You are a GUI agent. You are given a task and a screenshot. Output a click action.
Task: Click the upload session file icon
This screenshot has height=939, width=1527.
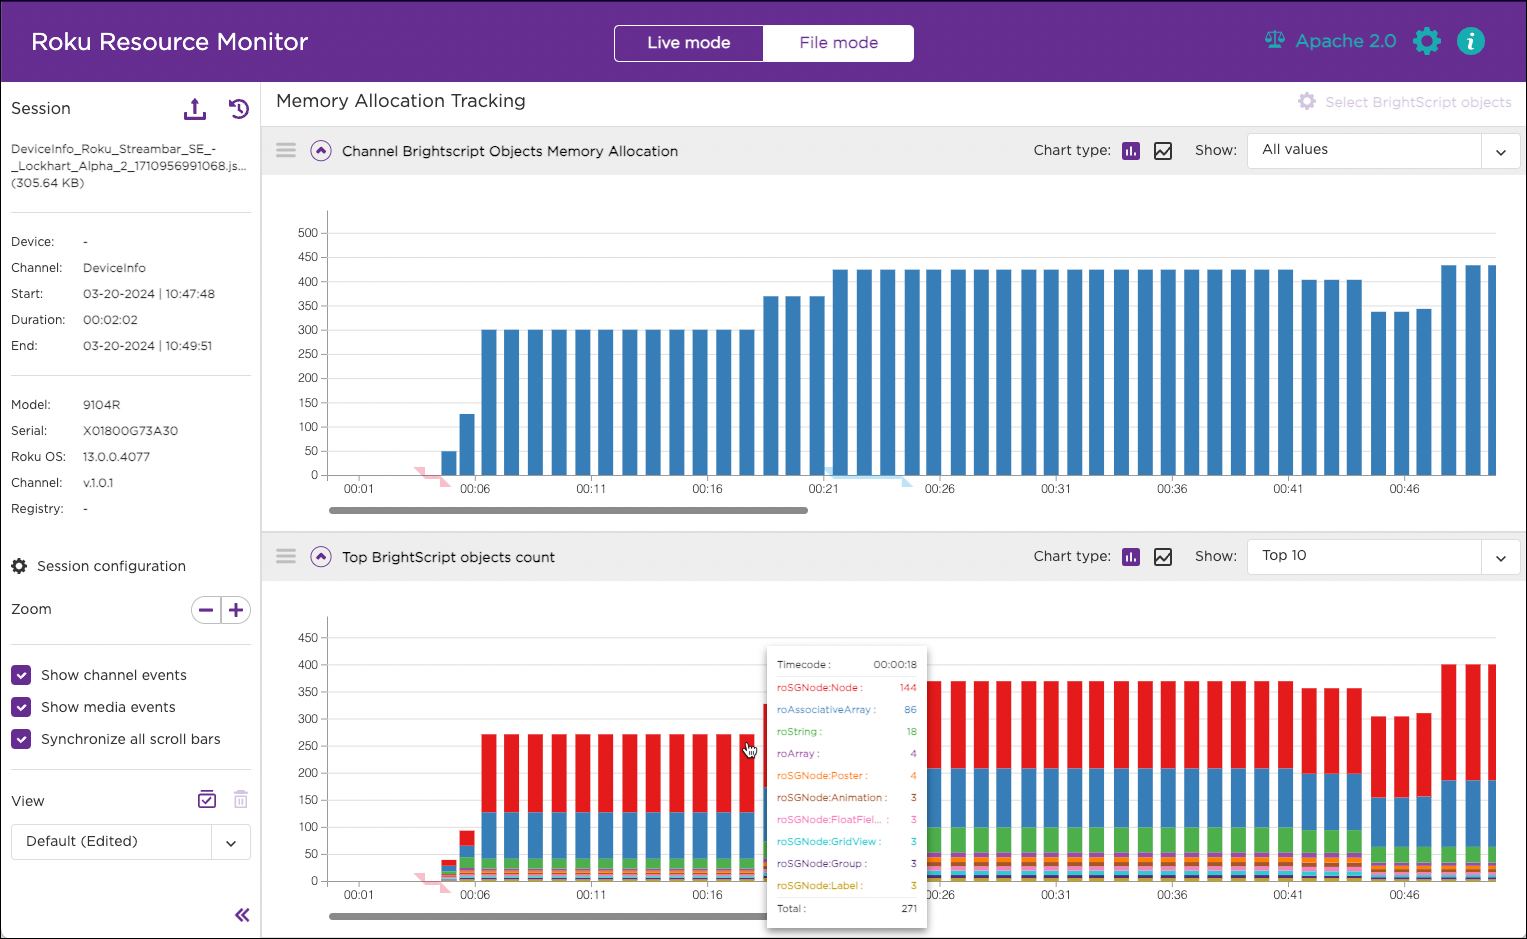[195, 109]
